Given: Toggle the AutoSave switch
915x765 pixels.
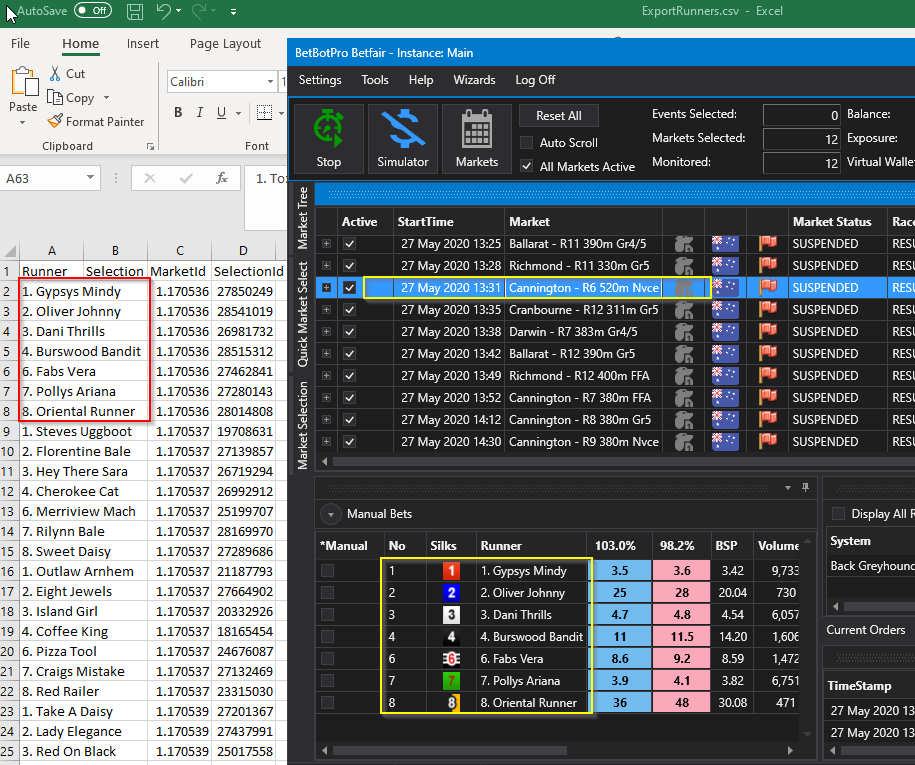Looking at the screenshot, I should [x=93, y=11].
